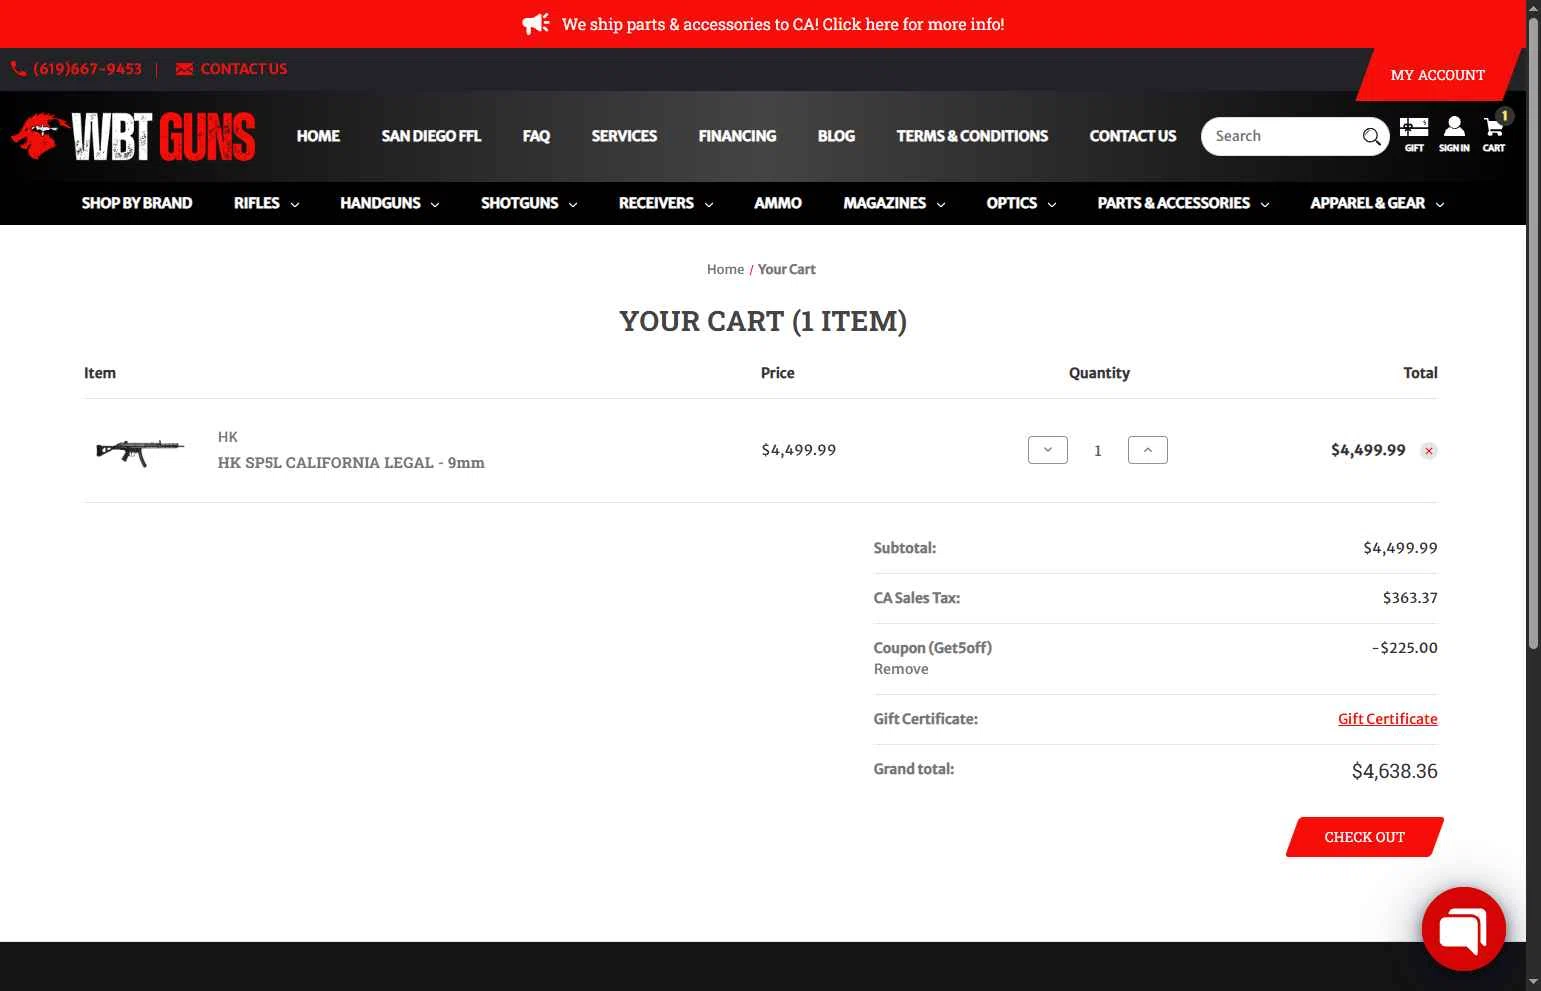Click the megaphone icon in the announcement banner
Screen dimensions: 1541x991
click(536, 24)
